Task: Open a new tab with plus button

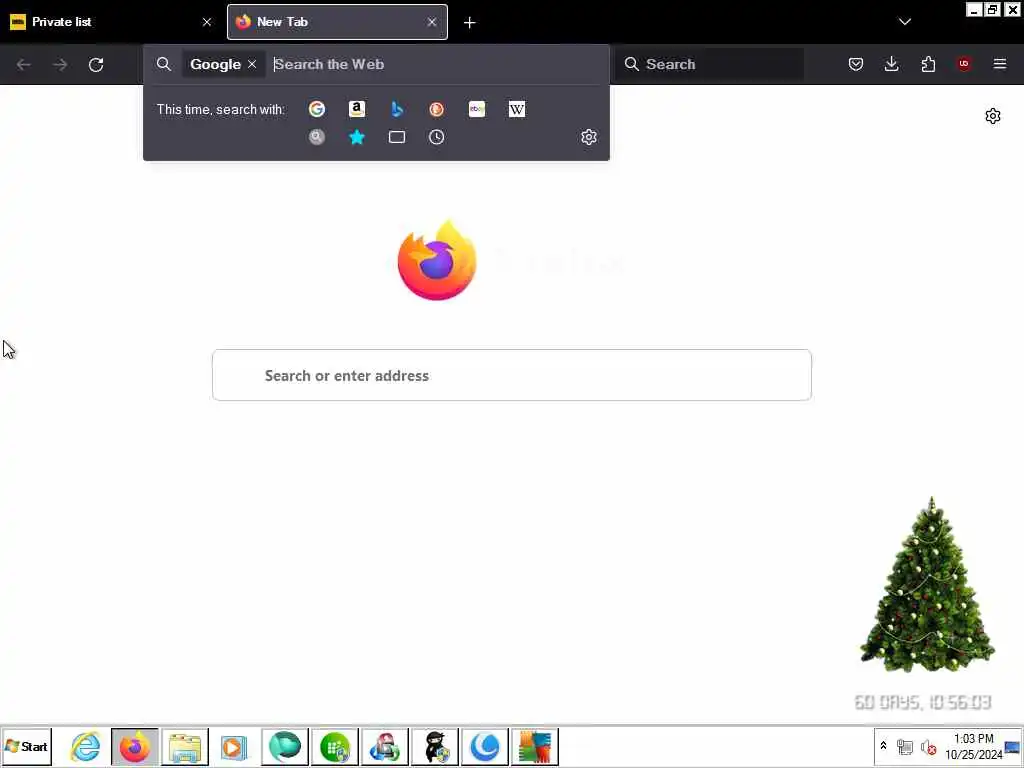Action: [x=470, y=23]
